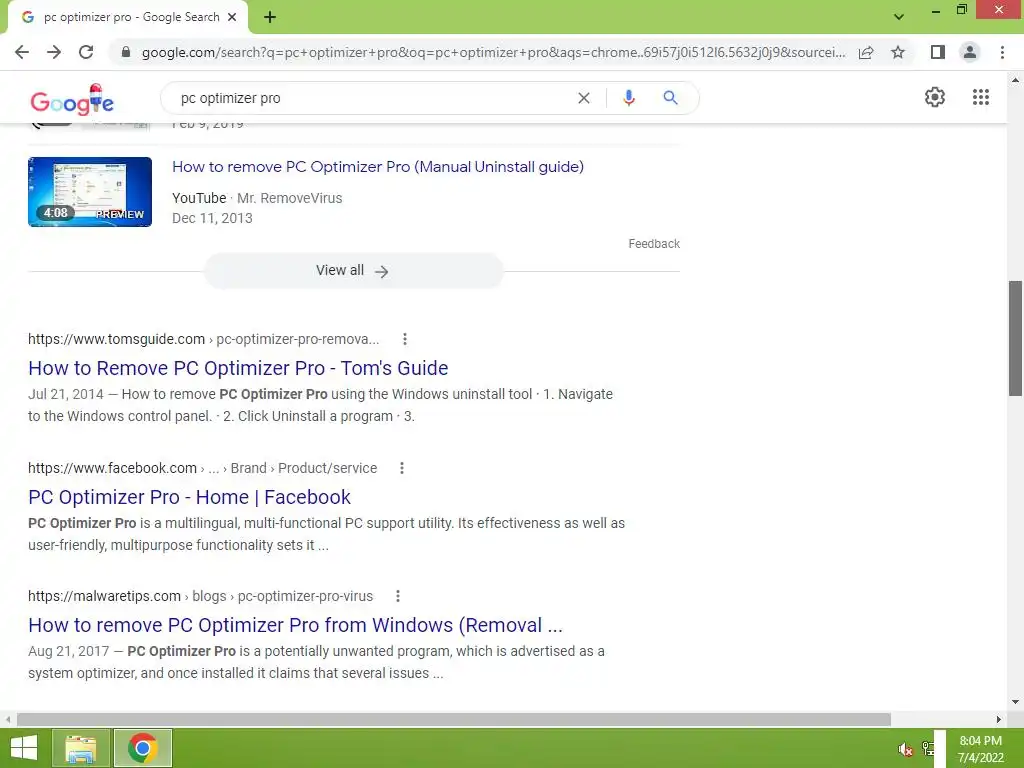Go back to the previous page
Viewport: 1024px width, 768px height.
coord(22,52)
